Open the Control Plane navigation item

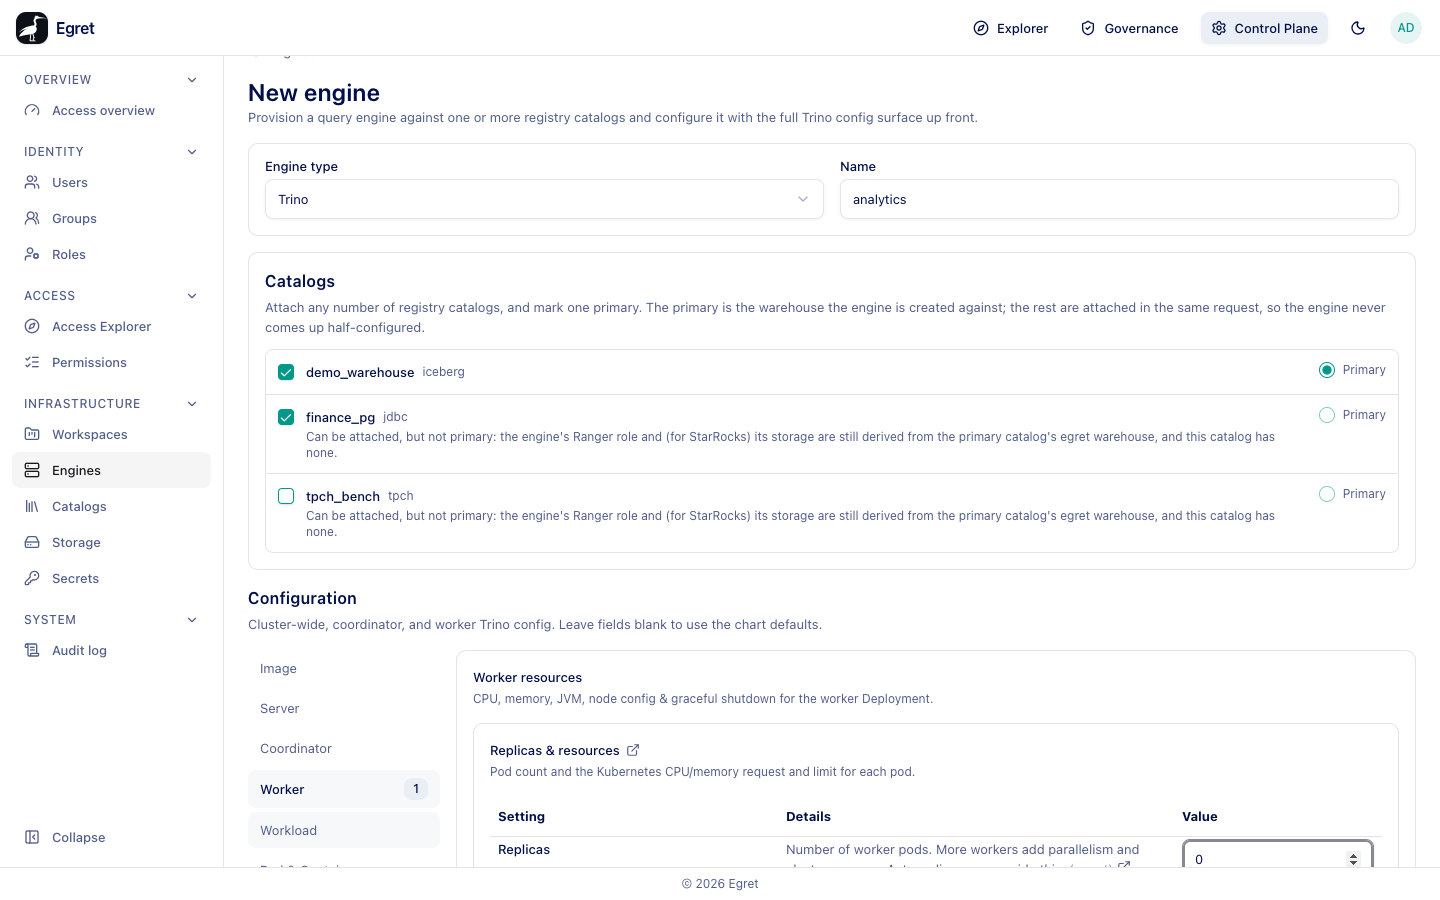[x=1264, y=28]
